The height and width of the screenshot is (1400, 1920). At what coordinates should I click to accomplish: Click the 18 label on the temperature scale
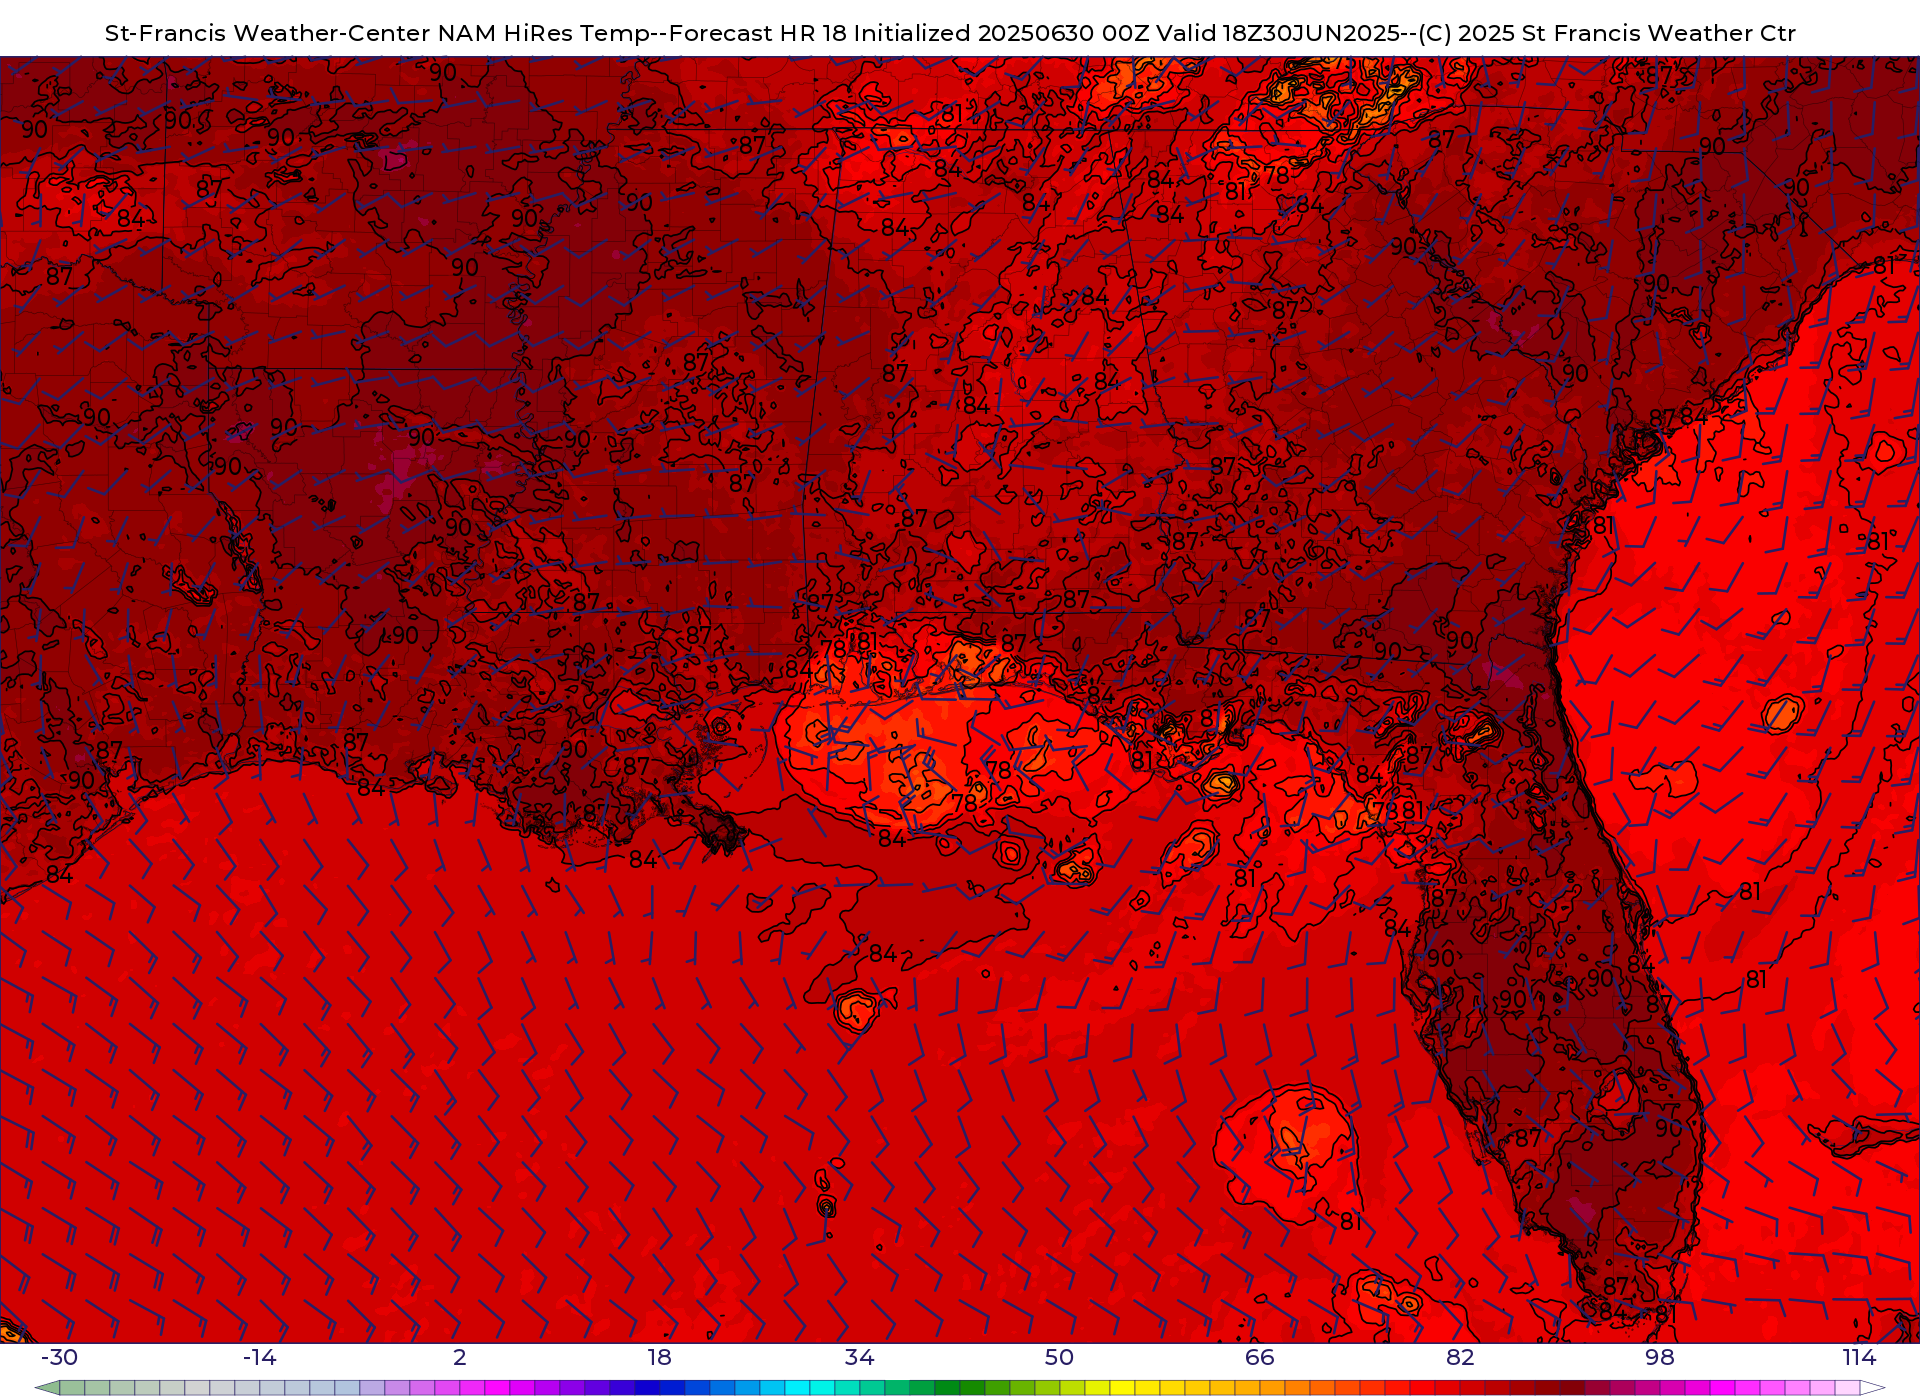[x=659, y=1357]
